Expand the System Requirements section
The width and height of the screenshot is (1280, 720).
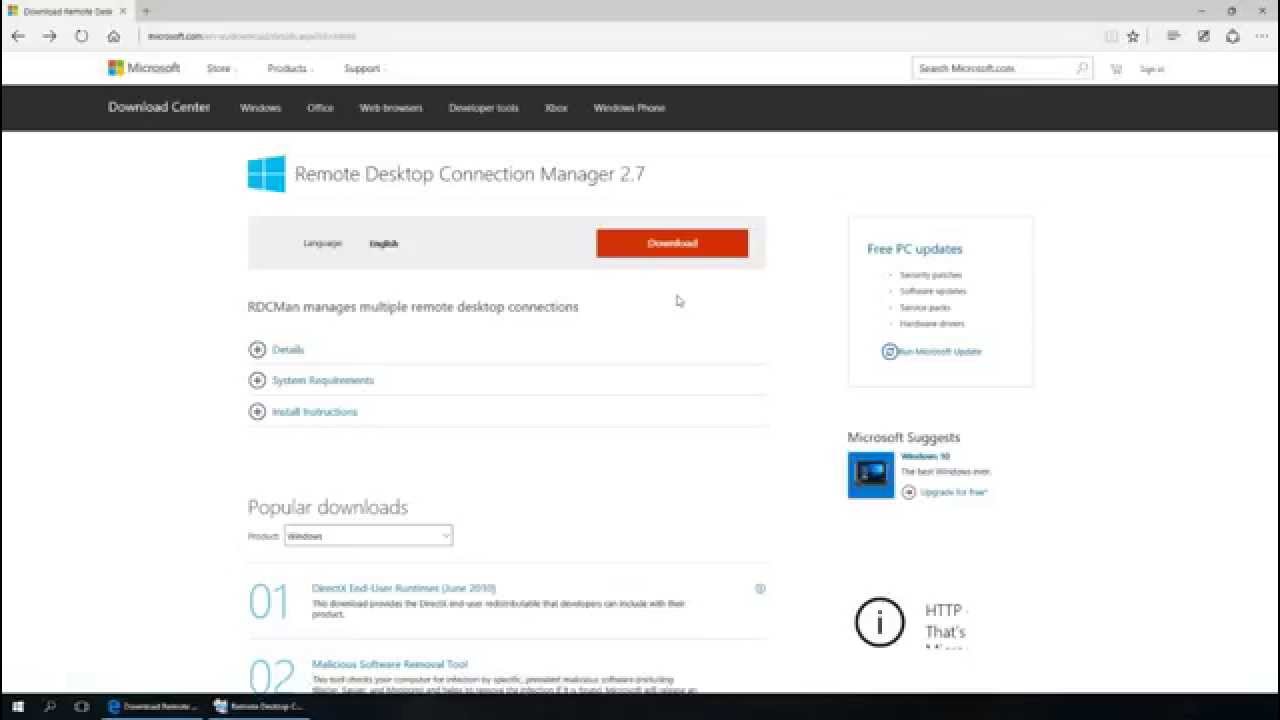(x=322, y=380)
